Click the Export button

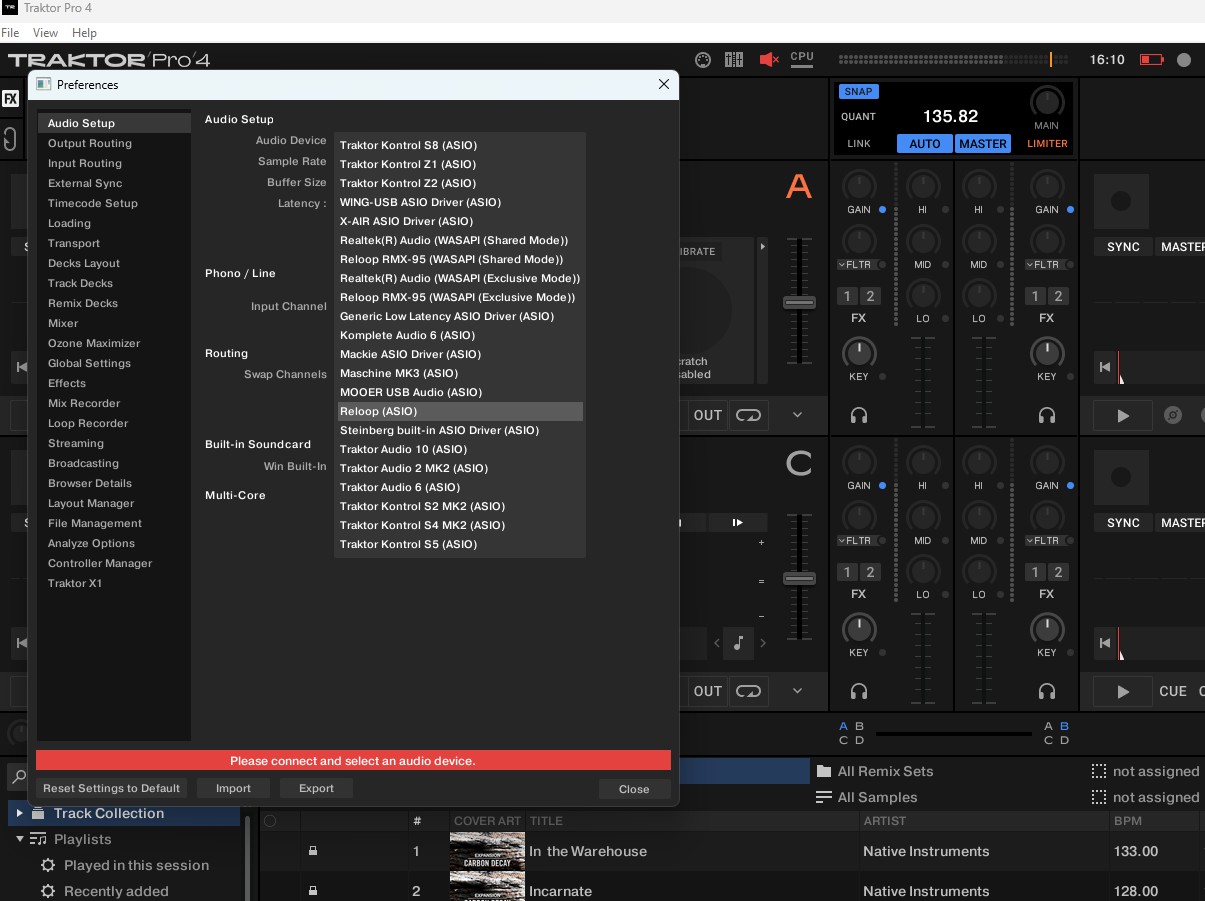(x=316, y=788)
